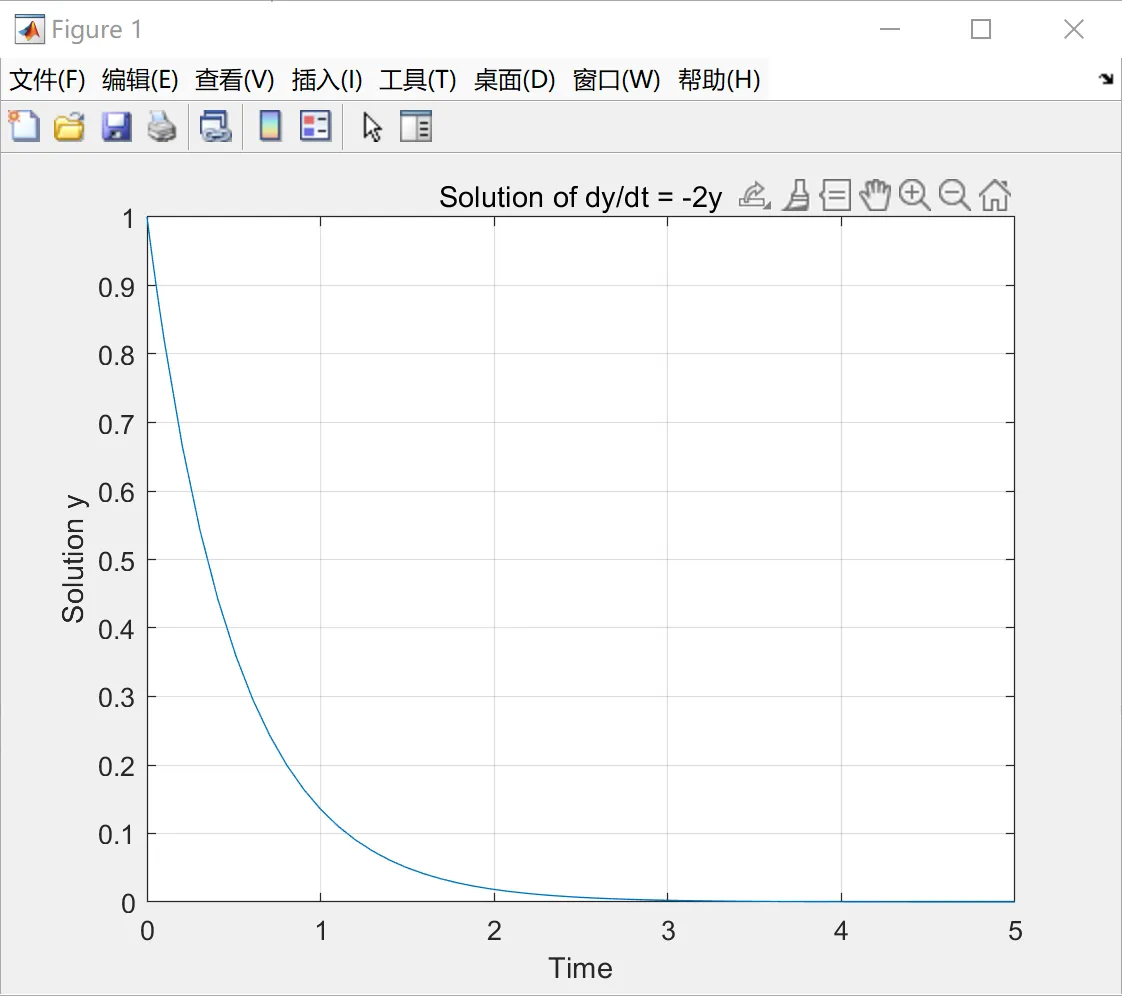Dock the figure using the corner arrow
Screen dimensions: 1122x996
pyautogui.click(x=1106, y=79)
